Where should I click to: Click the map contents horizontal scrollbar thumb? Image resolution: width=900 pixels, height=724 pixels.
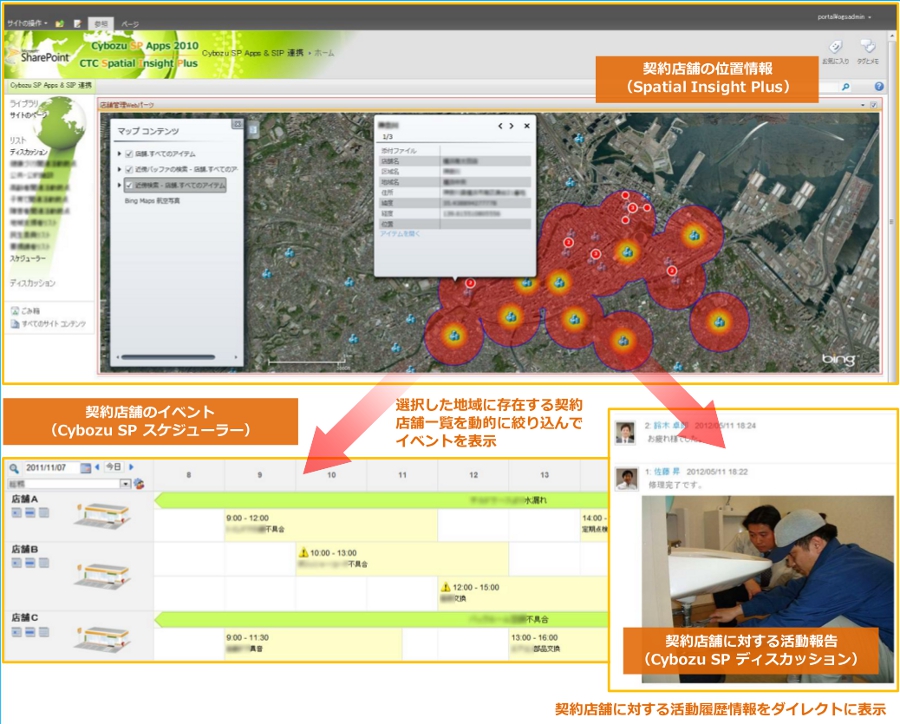click(x=168, y=357)
